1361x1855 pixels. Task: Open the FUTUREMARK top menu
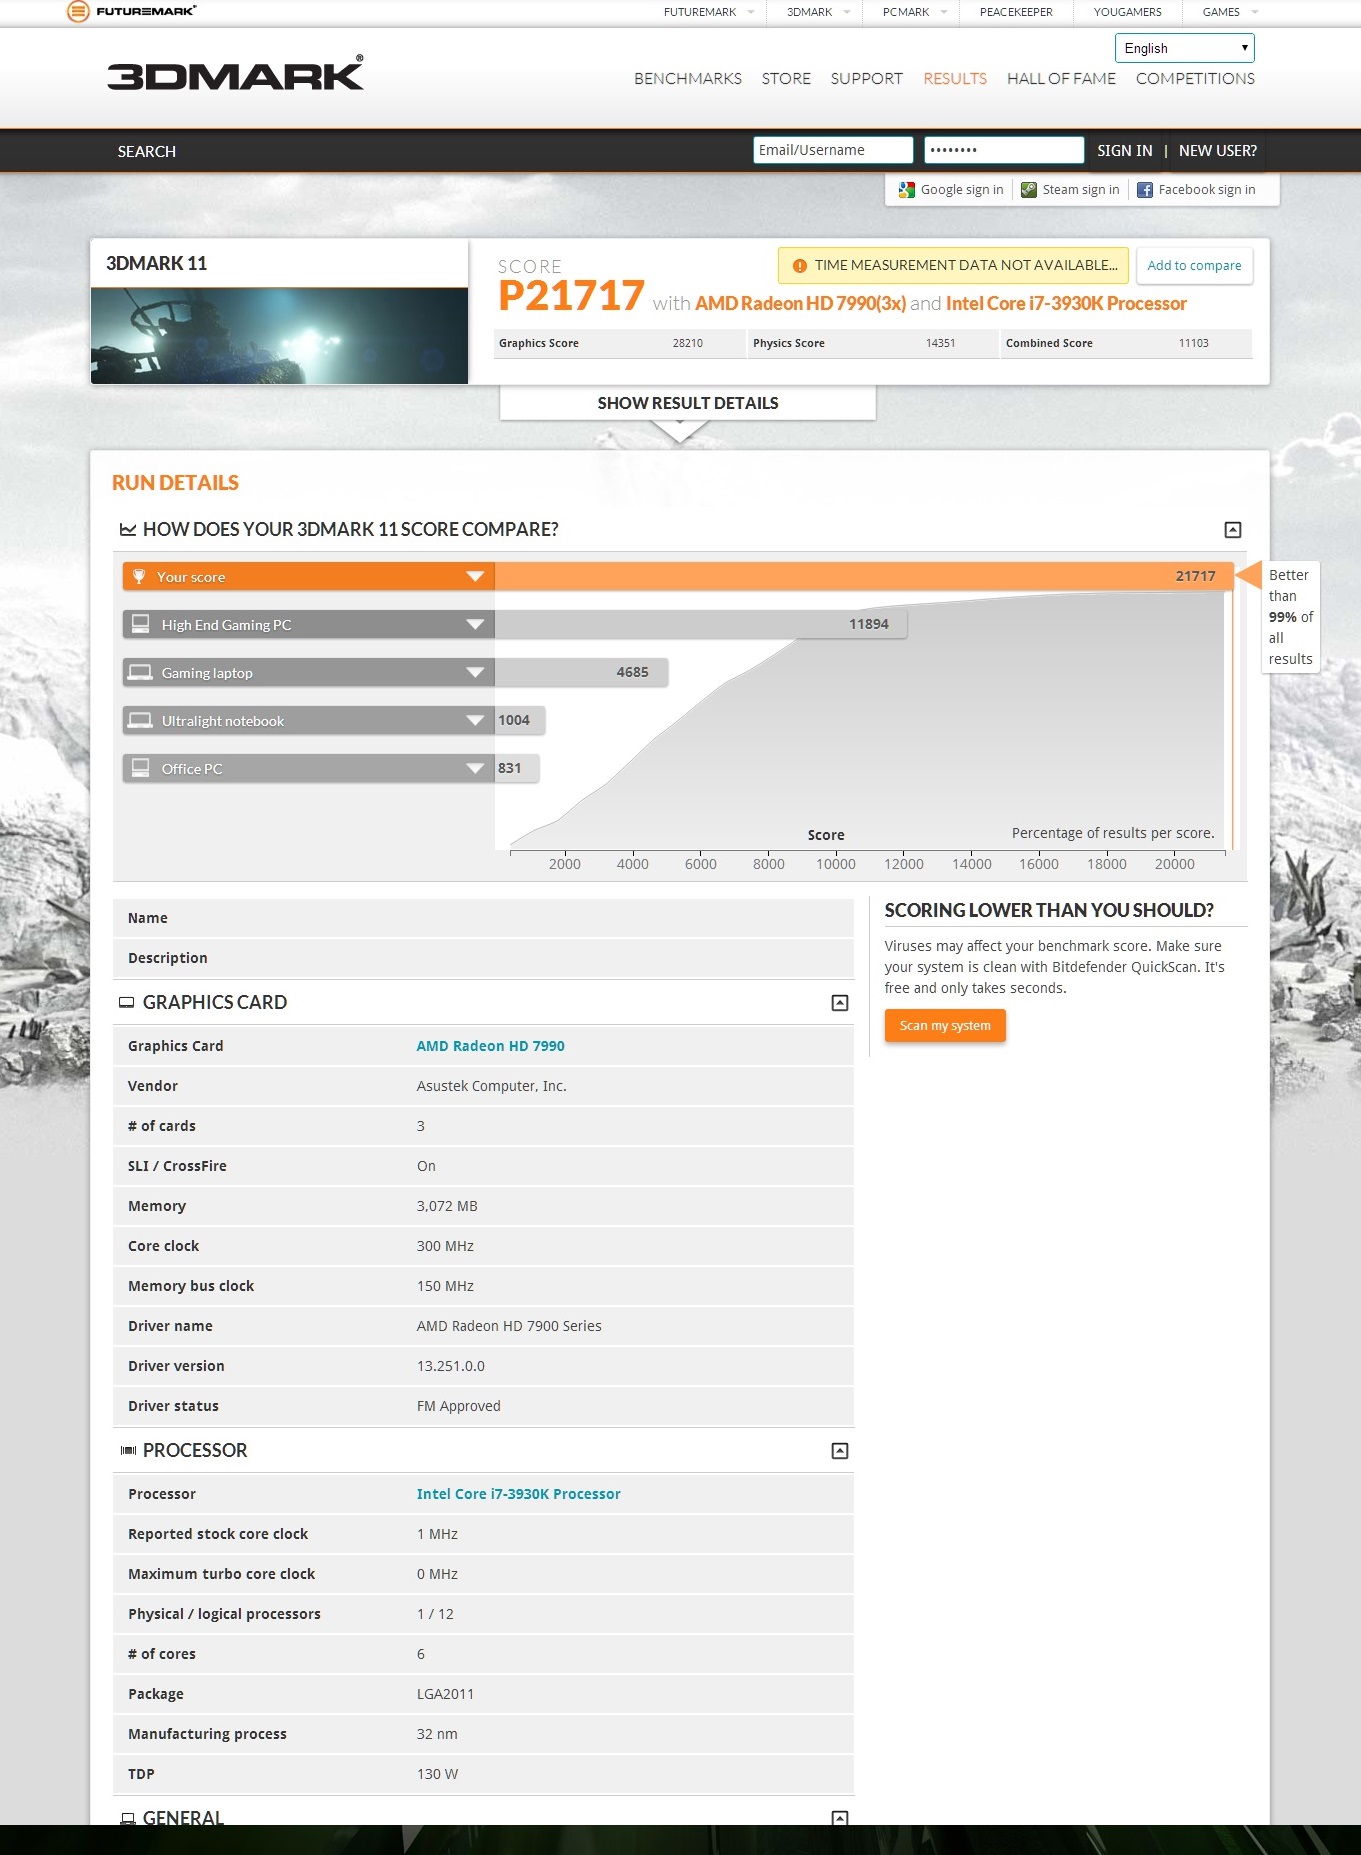709,12
